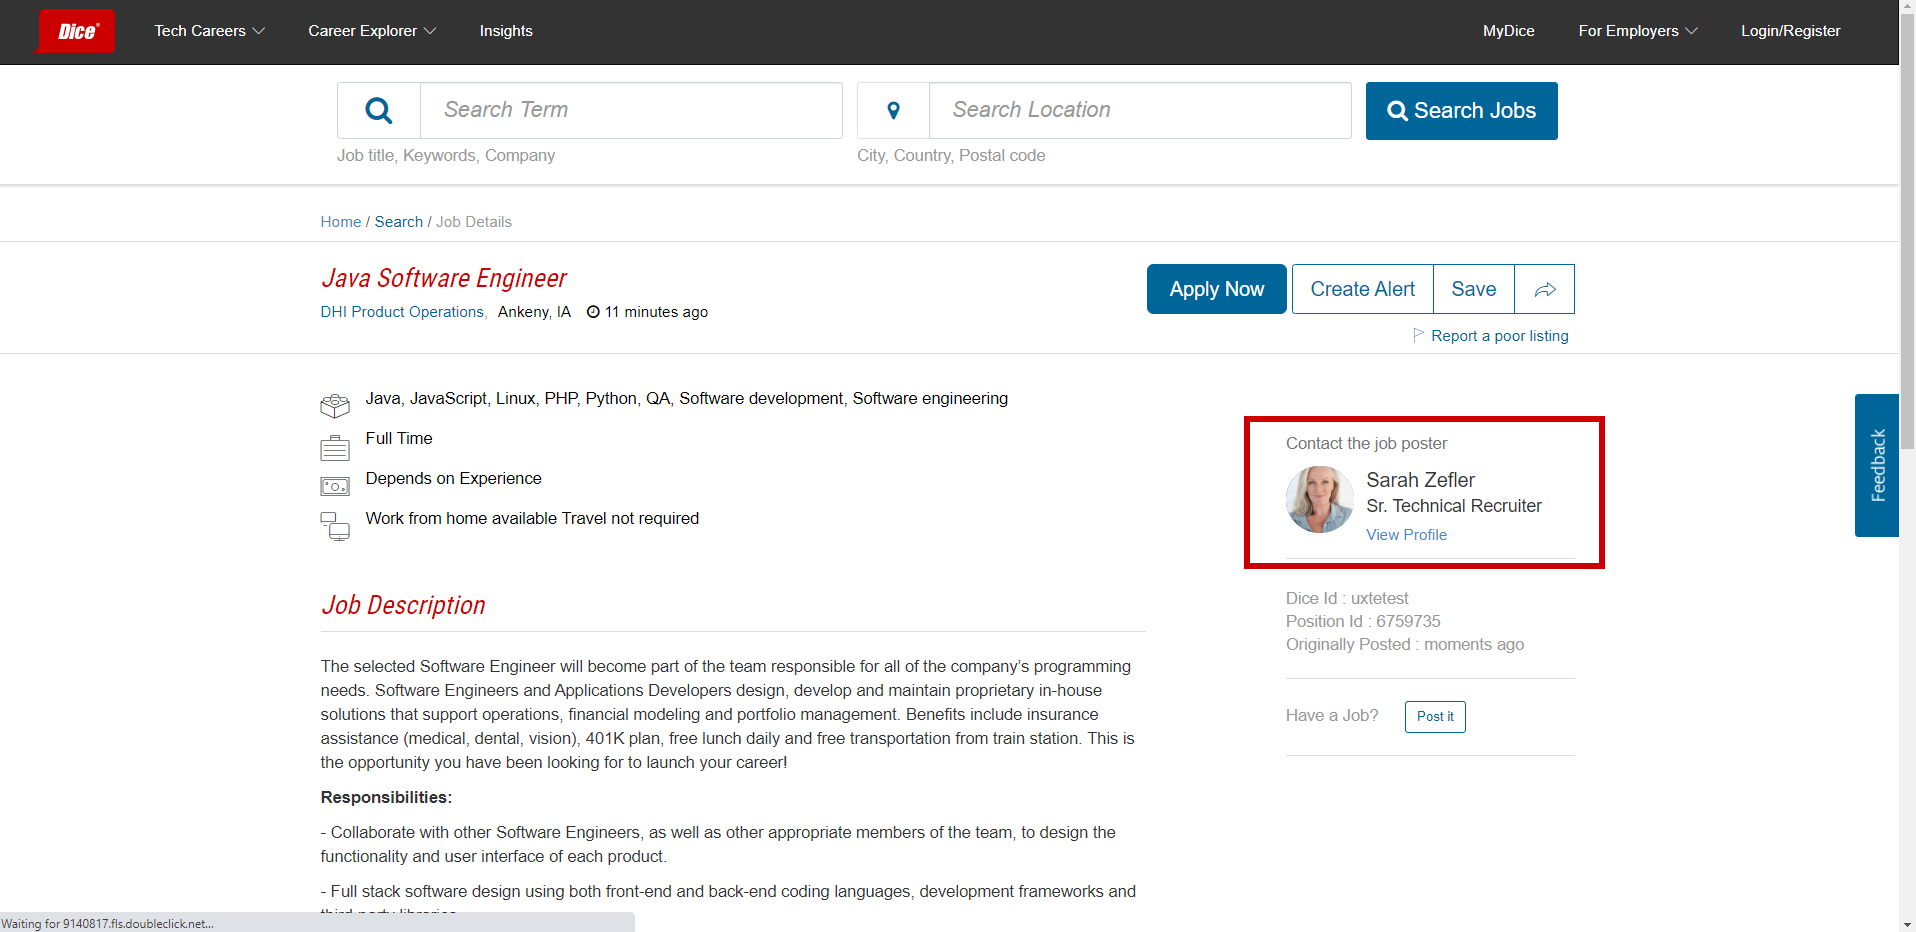Click the share arrow next to Save
Image resolution: width=1916 pixels, height=932 pixels.
(x=1544, y=289)
